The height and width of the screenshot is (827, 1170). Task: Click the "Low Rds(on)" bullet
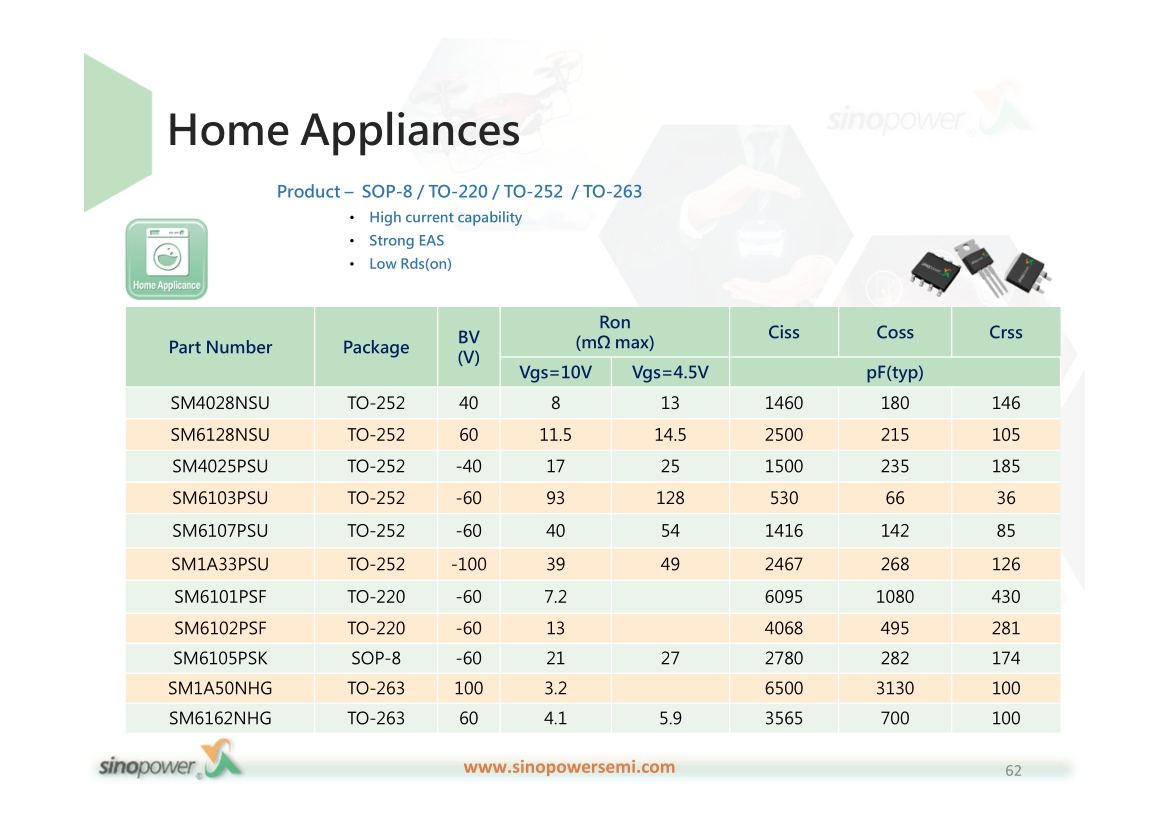[410, 263]
